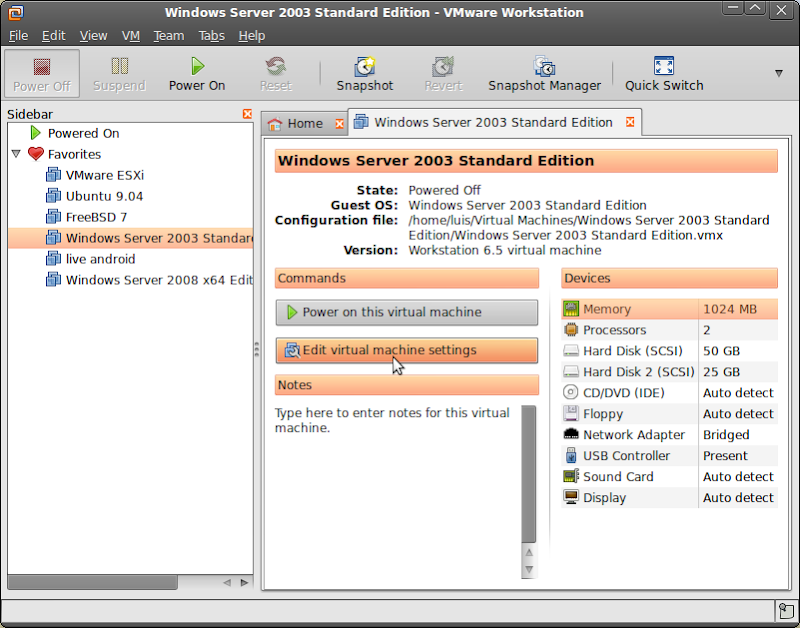
Task: Click the Reset toolbar icon
Action: click(276, 73)
